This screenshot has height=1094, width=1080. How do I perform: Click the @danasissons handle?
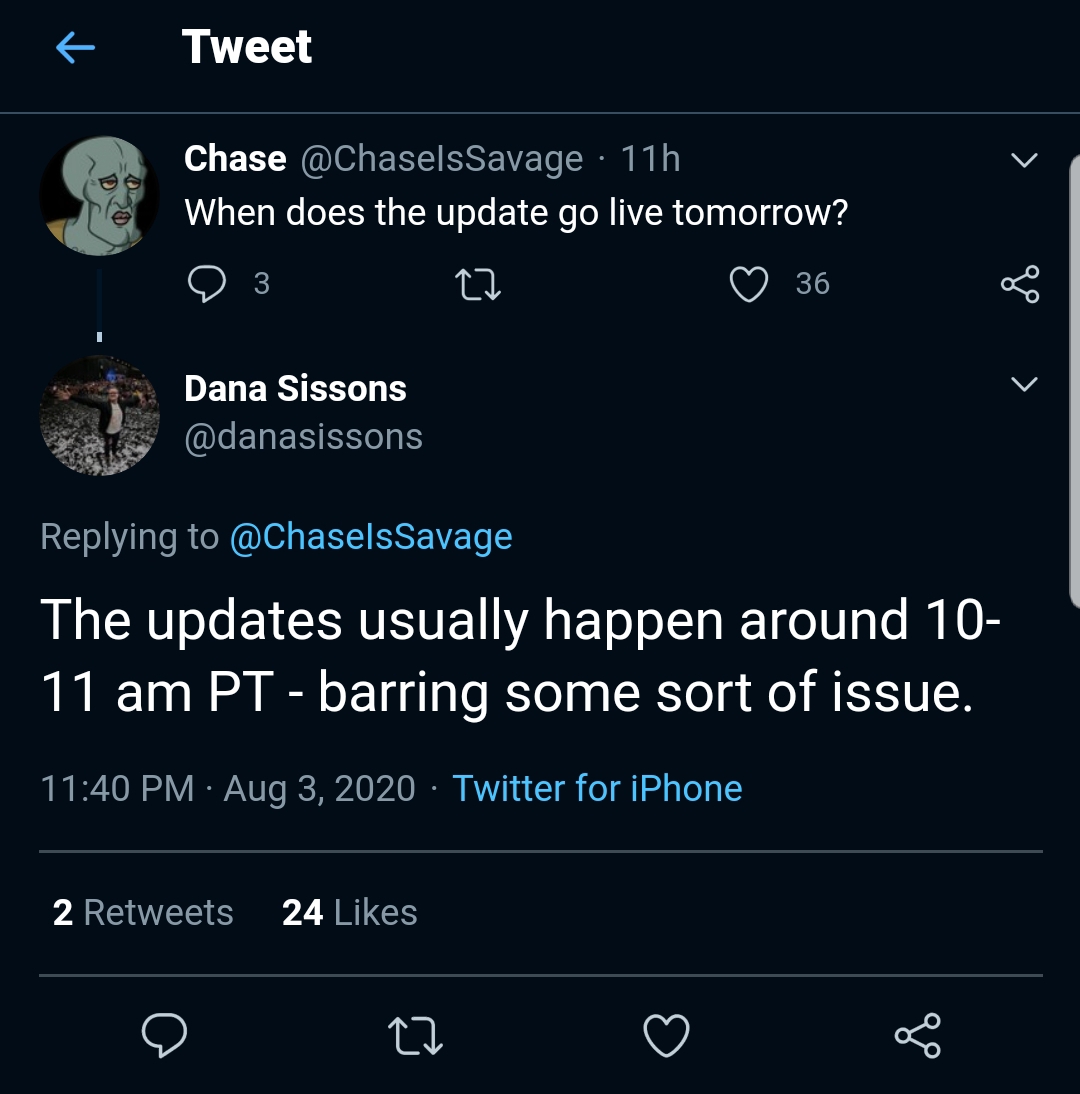303,437
